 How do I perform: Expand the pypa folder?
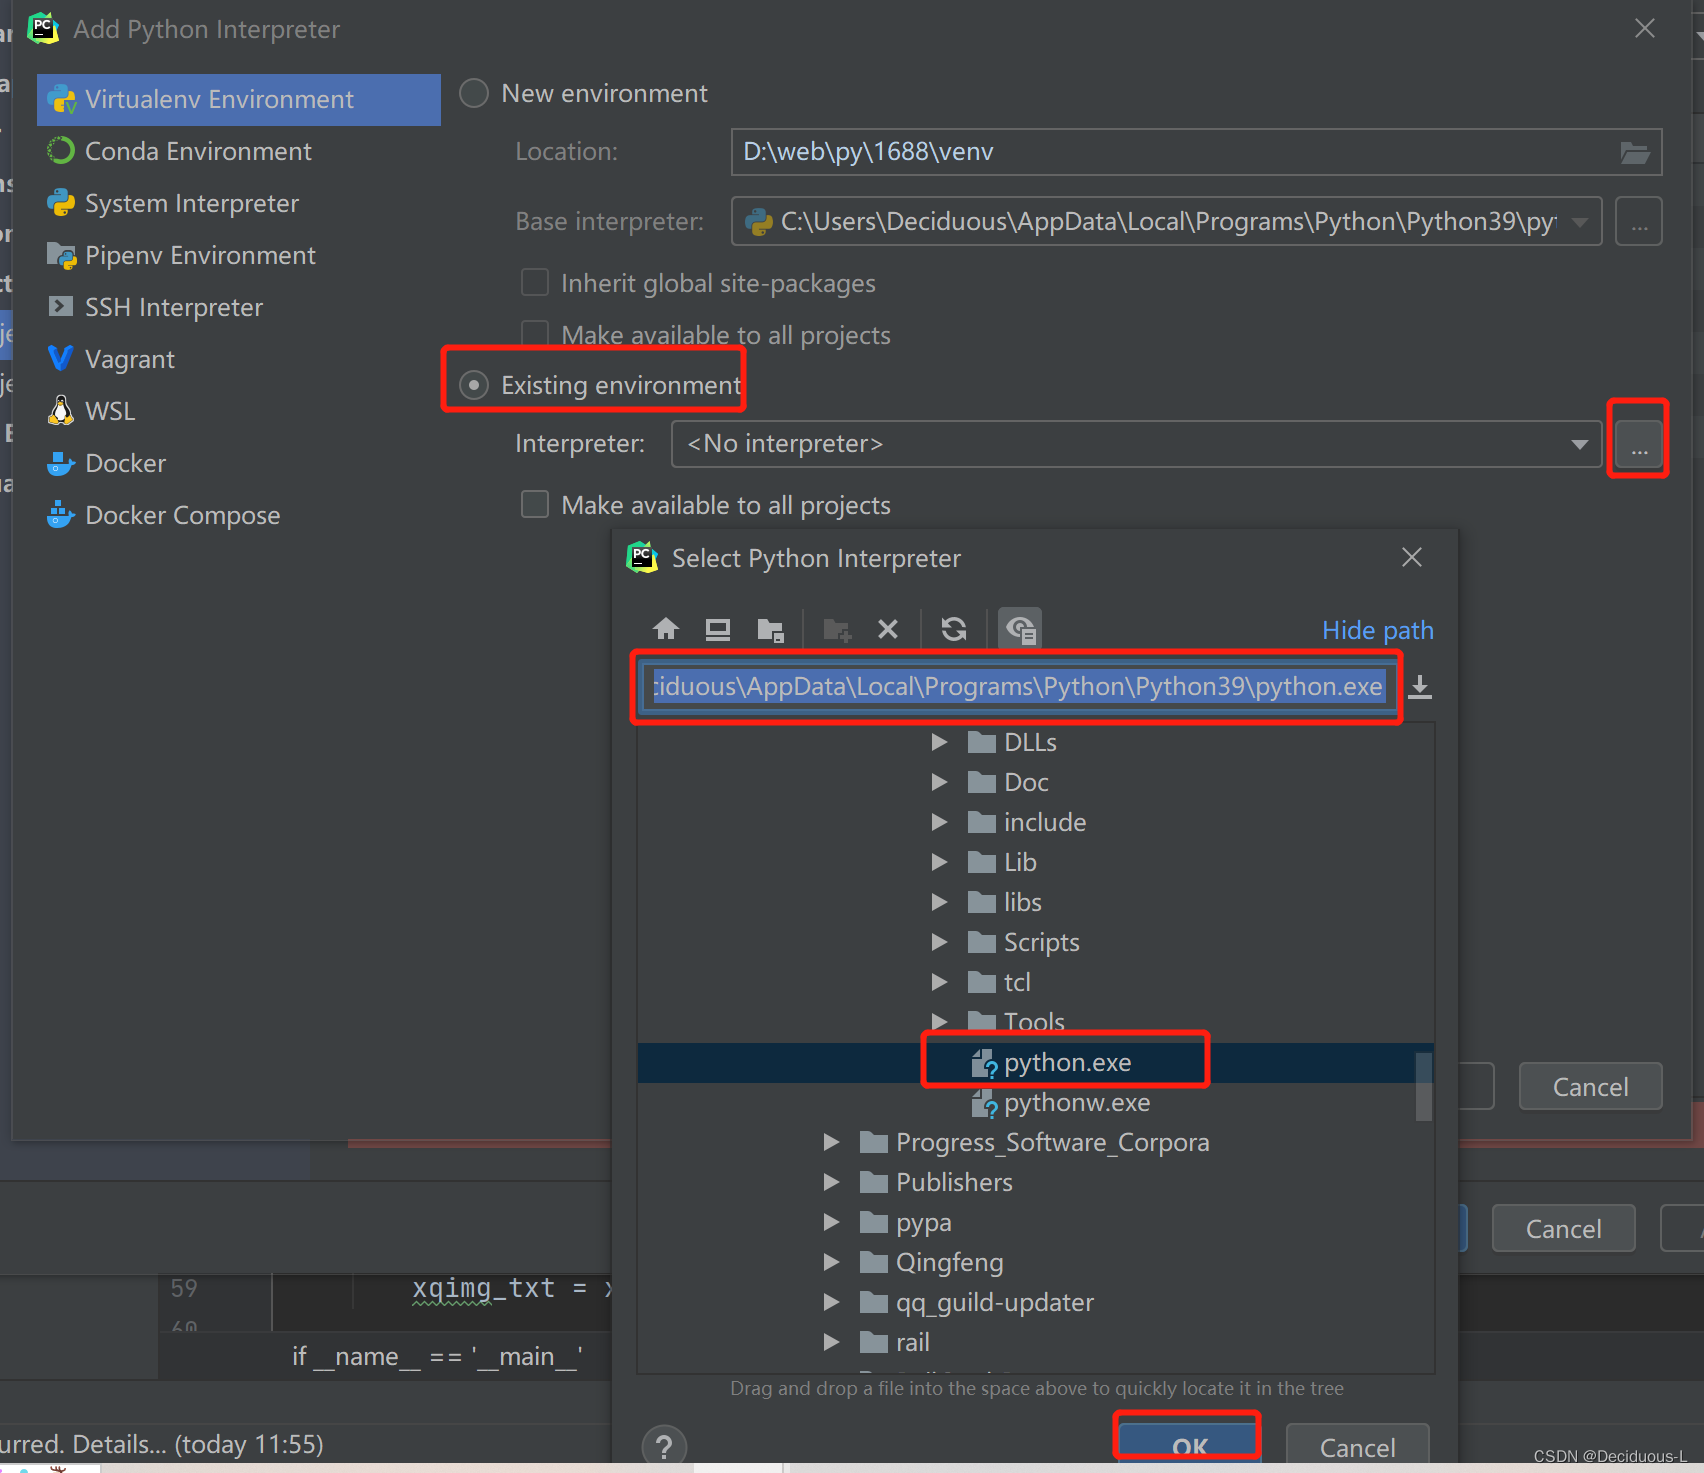click(831, 1222)
